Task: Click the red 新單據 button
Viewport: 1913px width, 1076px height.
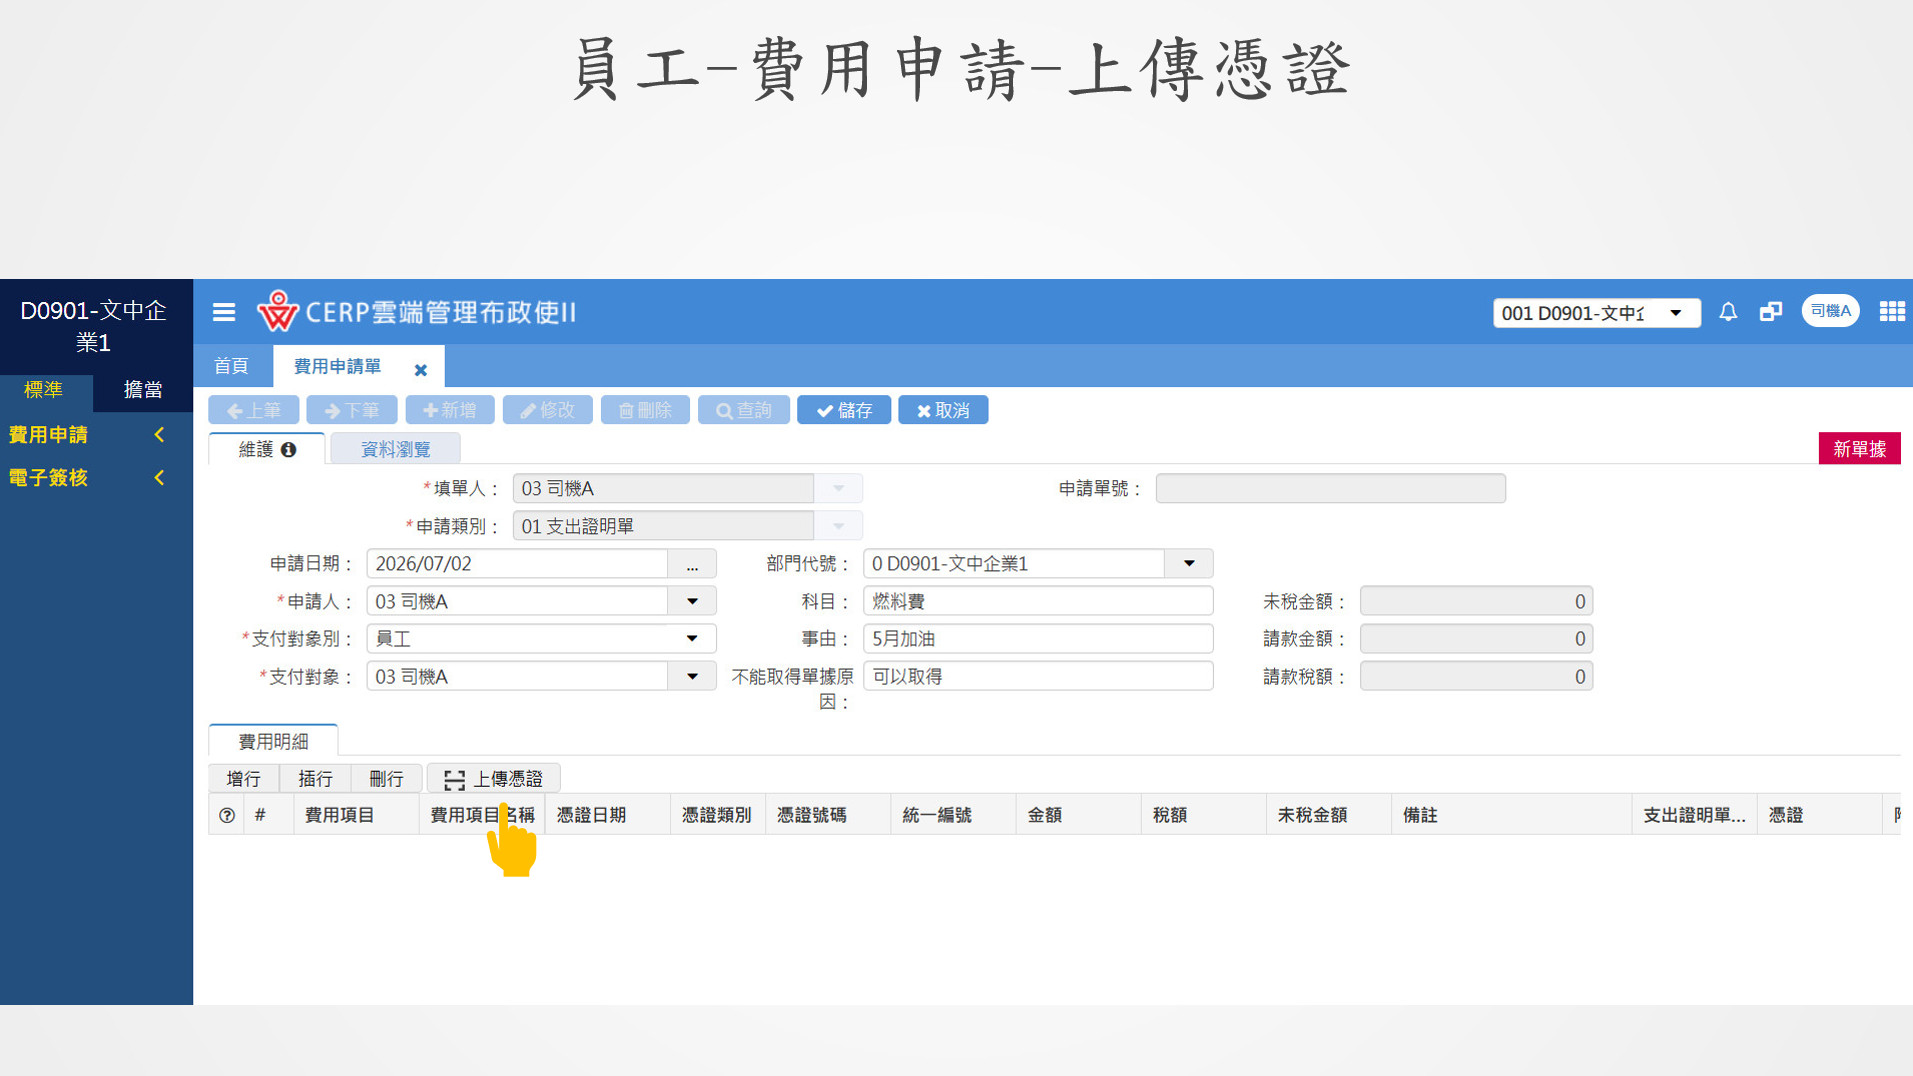Action: tap(1859, 449)
